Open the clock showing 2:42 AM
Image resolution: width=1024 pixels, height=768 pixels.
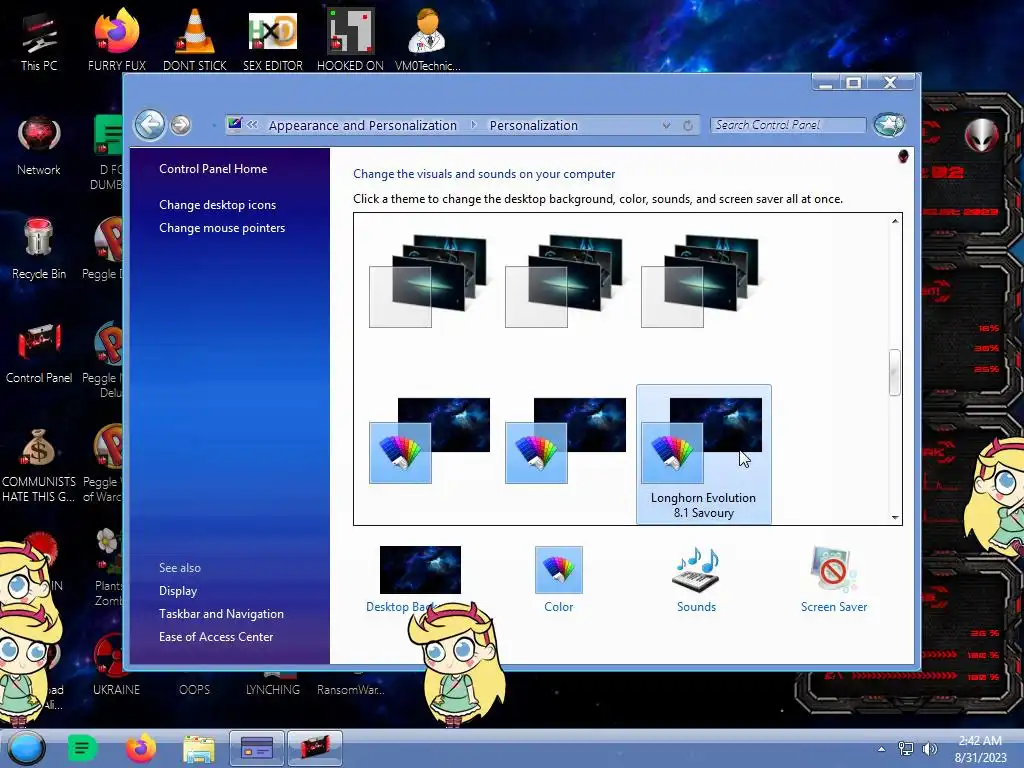coord(980,749)
